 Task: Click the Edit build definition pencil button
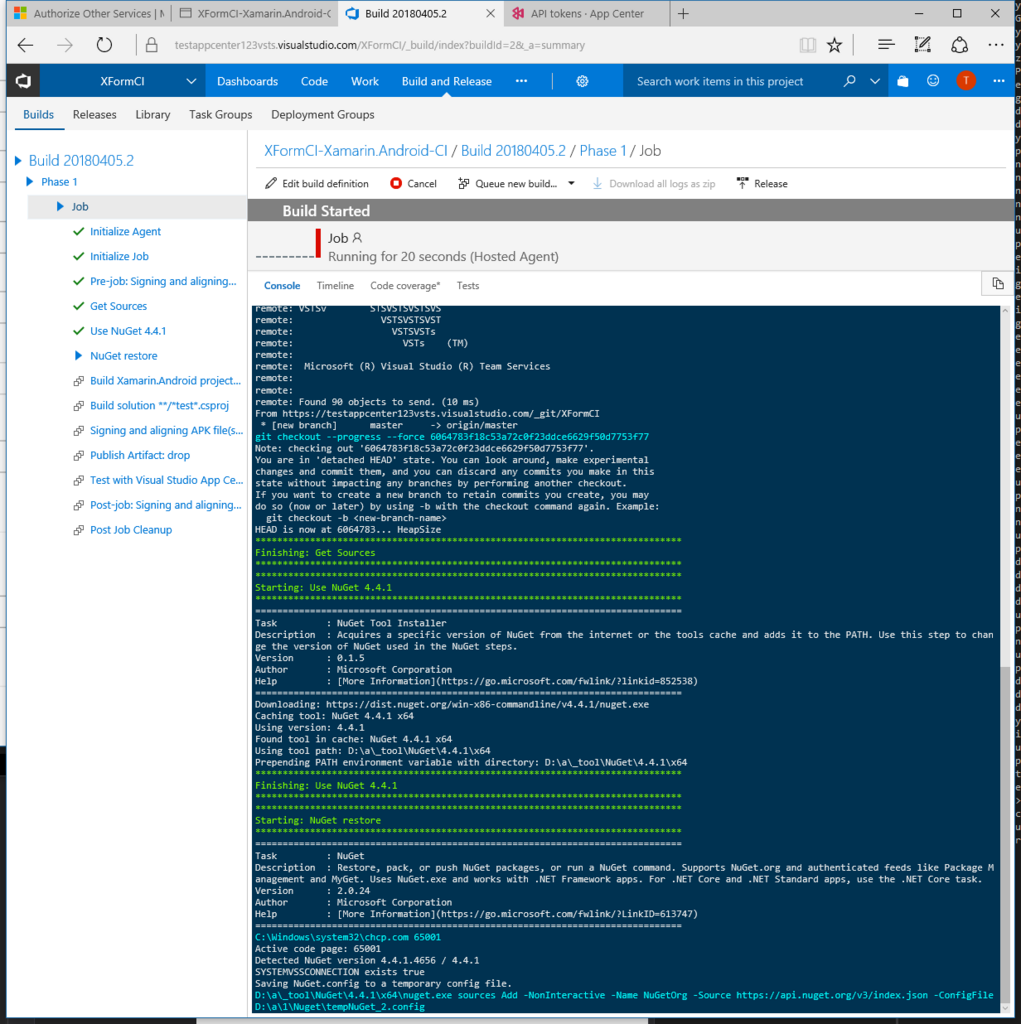tap(317, 184)
